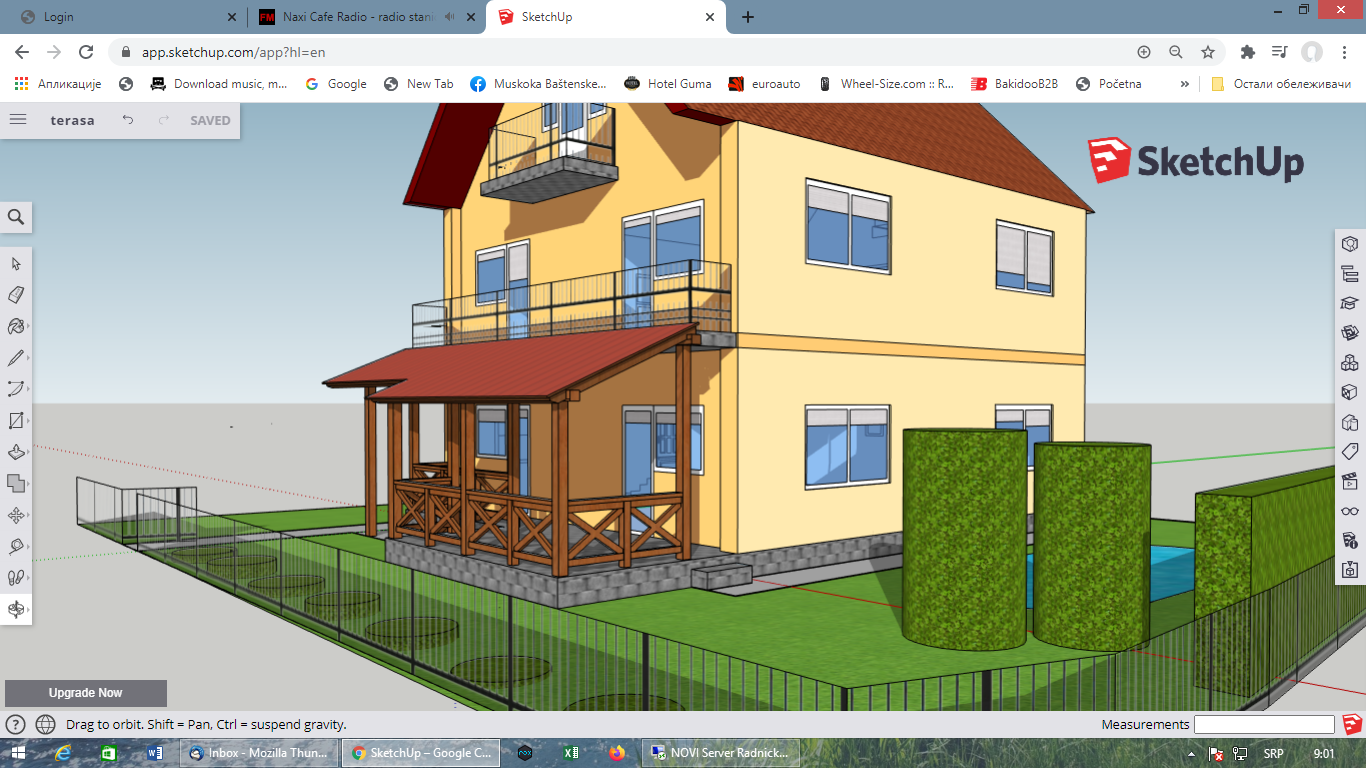Bookmark this page with star icon
This screenshot has height=768, width=1366.
[1208, 52]
